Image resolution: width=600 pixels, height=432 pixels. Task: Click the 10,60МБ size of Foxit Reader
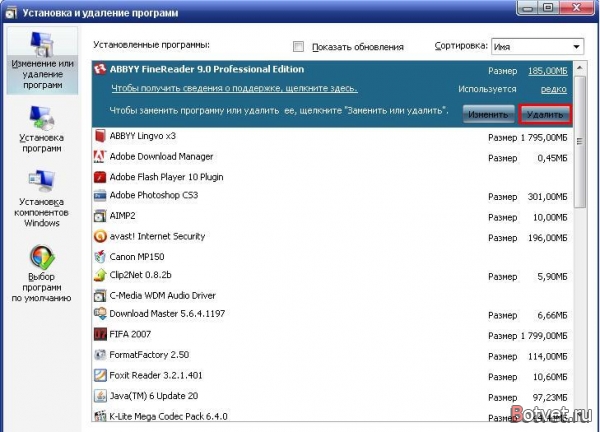550,377
